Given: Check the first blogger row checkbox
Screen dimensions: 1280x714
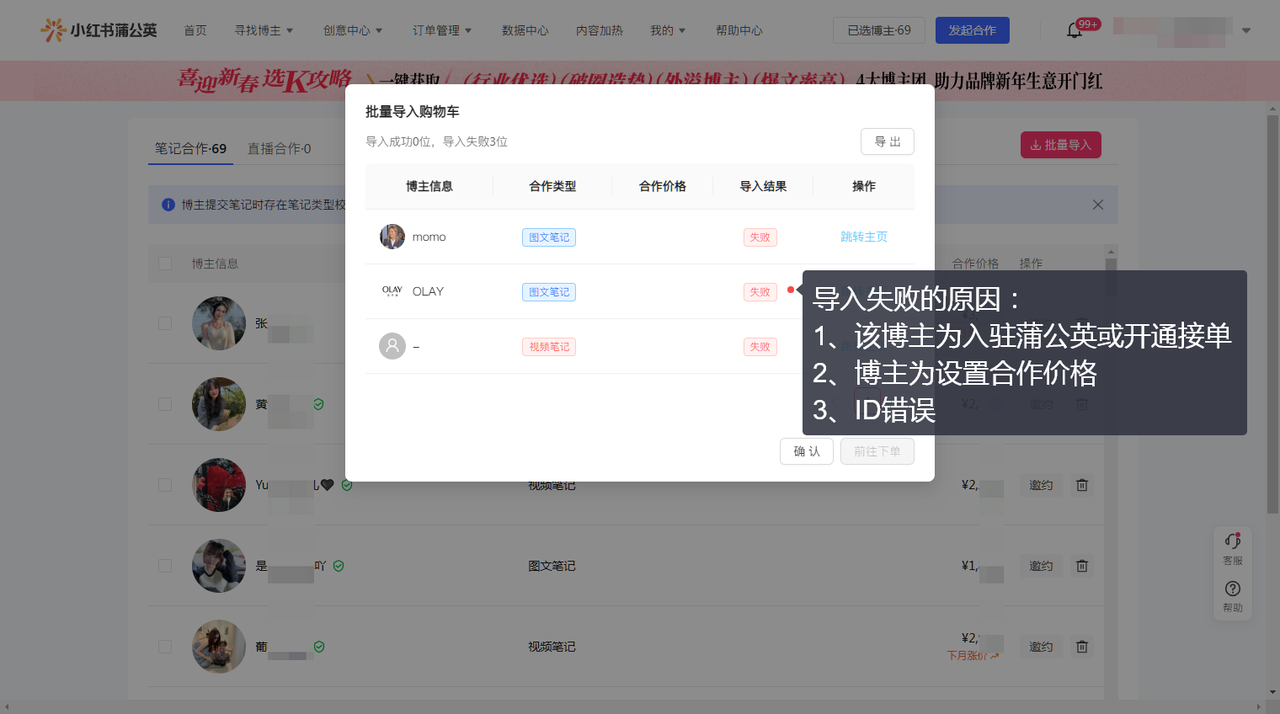Looking at the screenshot, I should pos(165,323).
